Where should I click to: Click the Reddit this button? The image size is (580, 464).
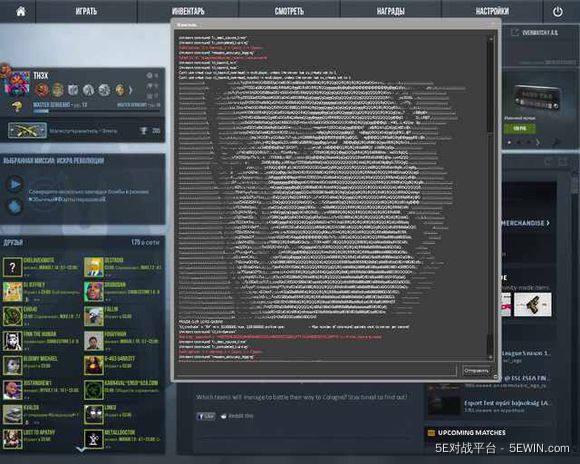(x=237, y=416)
